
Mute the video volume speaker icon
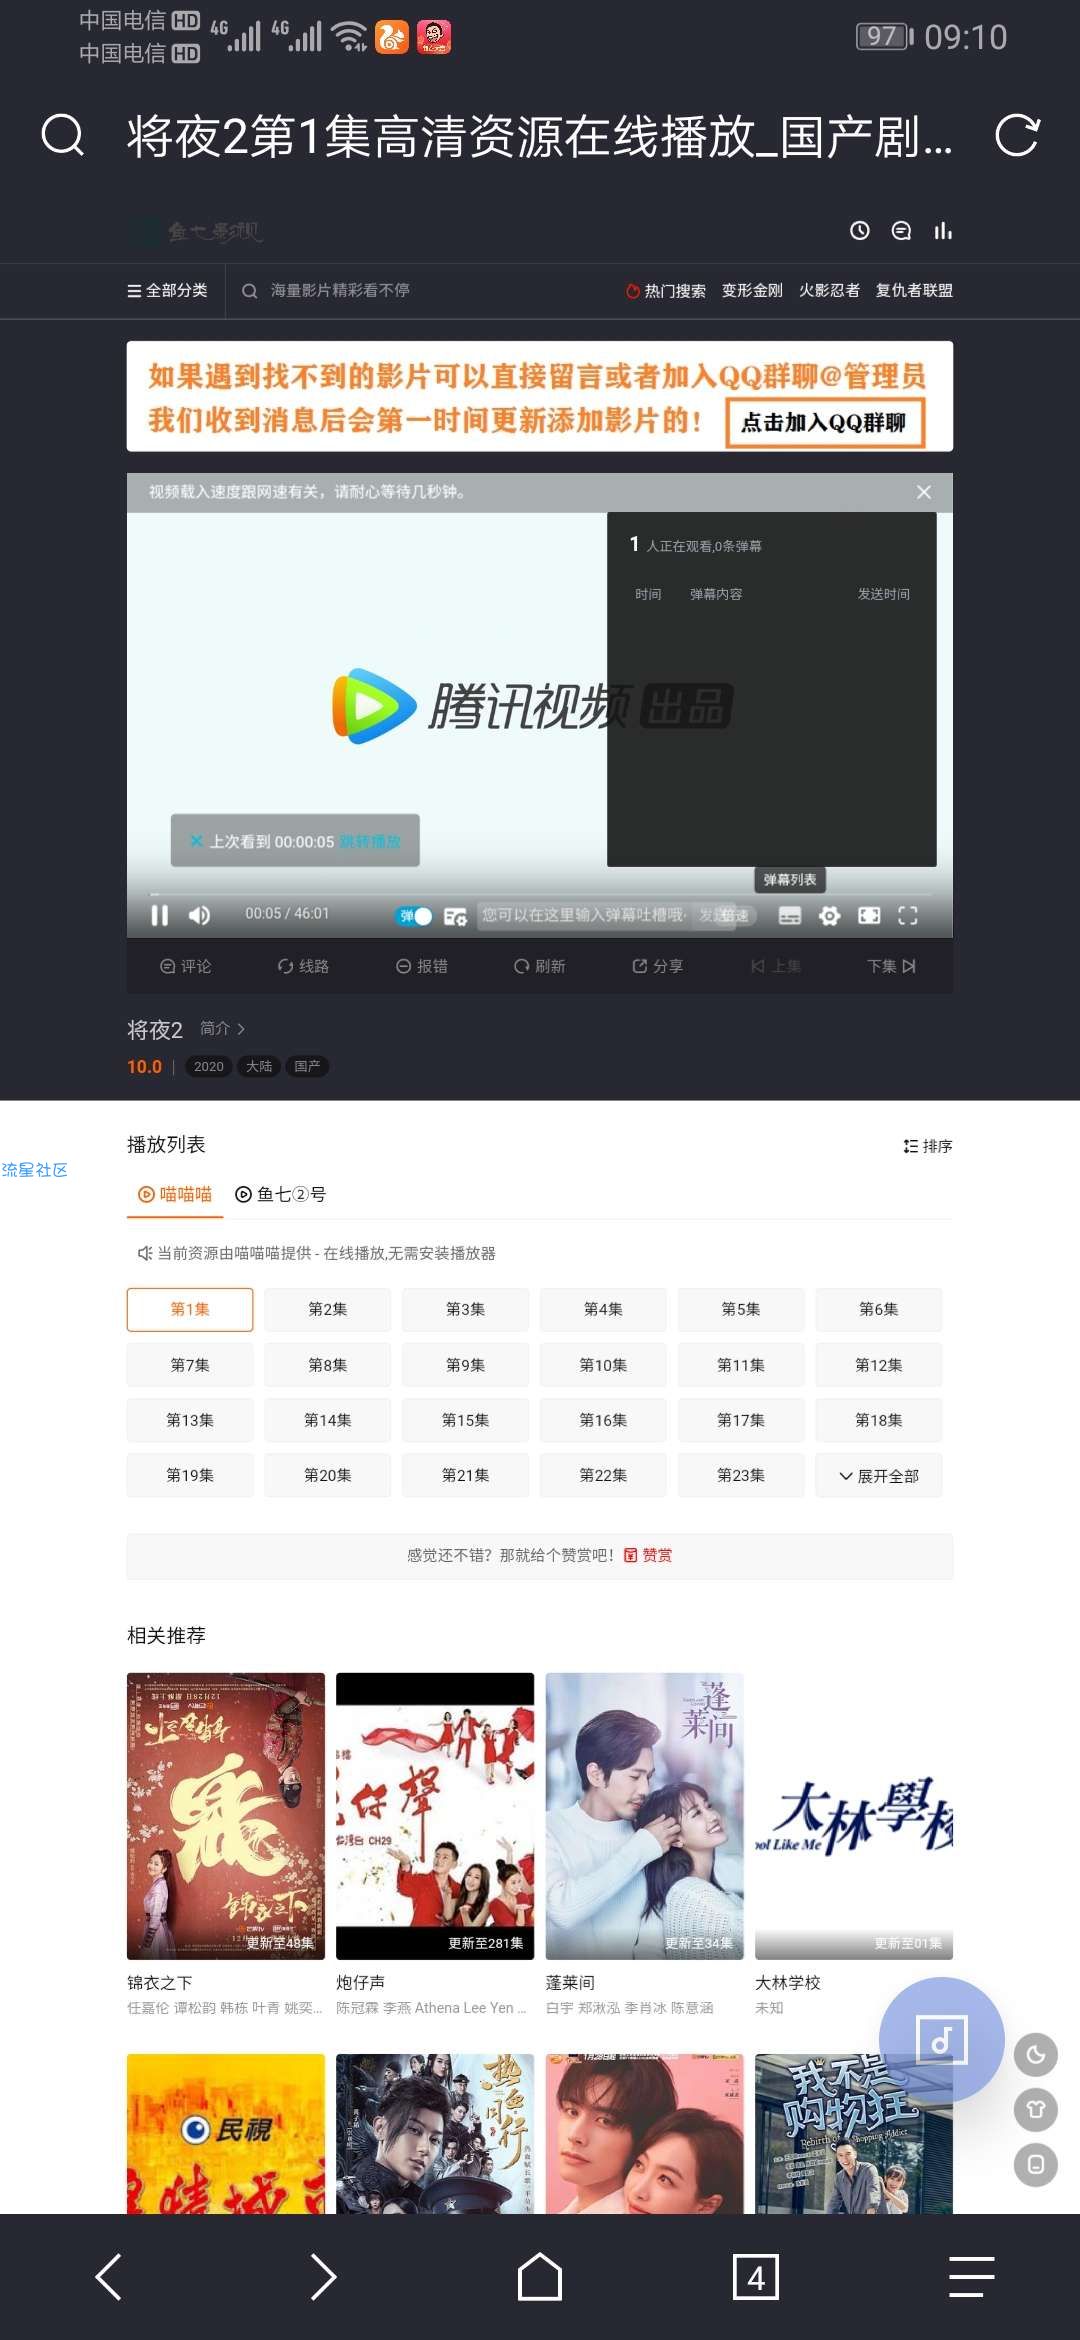tap(199, 915)
